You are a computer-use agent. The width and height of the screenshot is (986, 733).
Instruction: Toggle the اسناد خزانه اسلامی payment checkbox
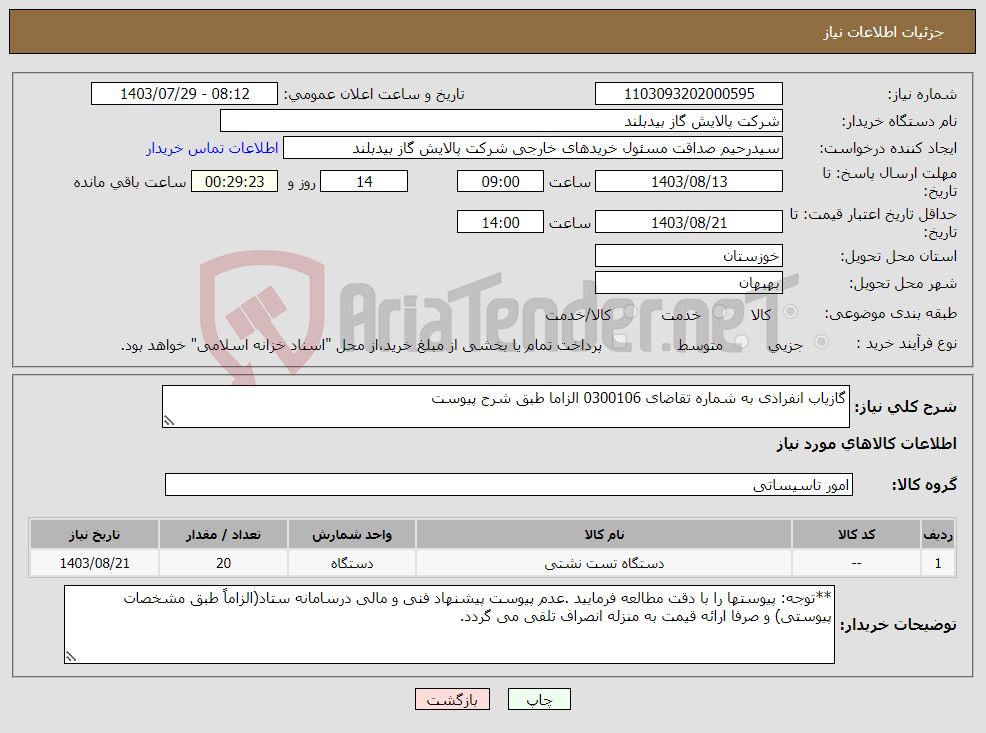pyautogui.click(x=621, y=342)
